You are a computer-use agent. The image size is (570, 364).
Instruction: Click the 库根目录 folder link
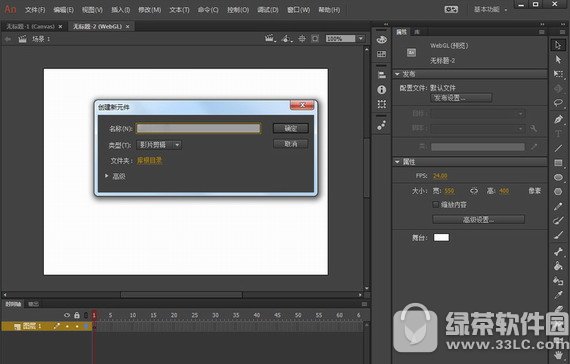[x=149, y=160]
